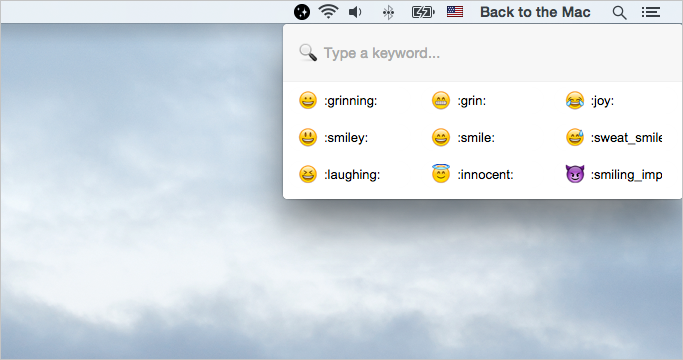
Task: Select the :laughing: label
Action: coord(352,175)
